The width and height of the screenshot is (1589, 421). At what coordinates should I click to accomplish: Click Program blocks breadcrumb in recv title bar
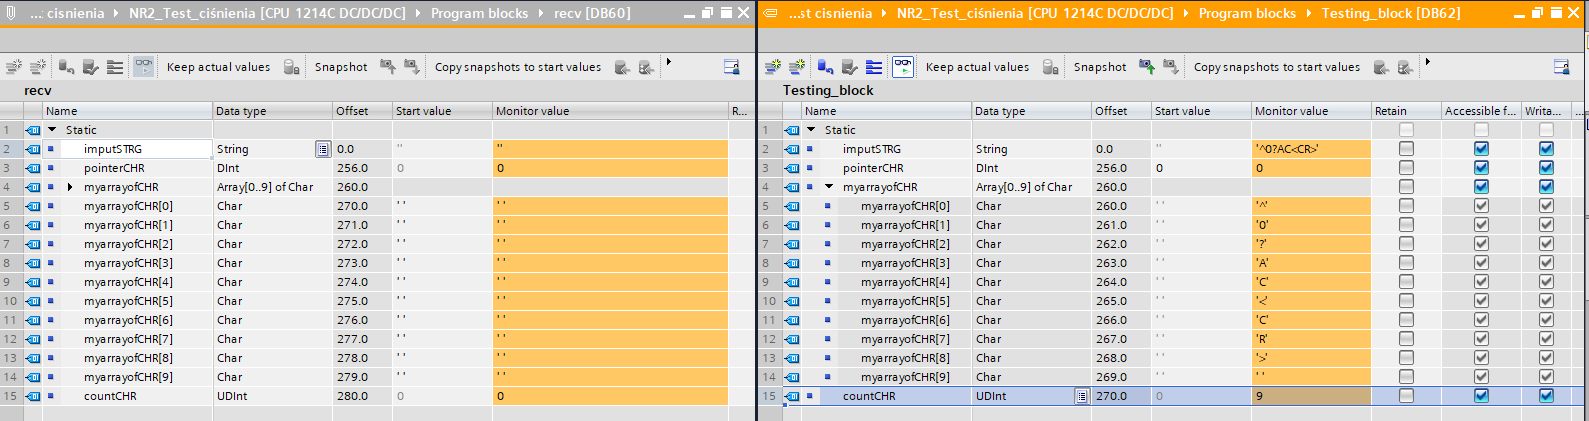(479, 13)
